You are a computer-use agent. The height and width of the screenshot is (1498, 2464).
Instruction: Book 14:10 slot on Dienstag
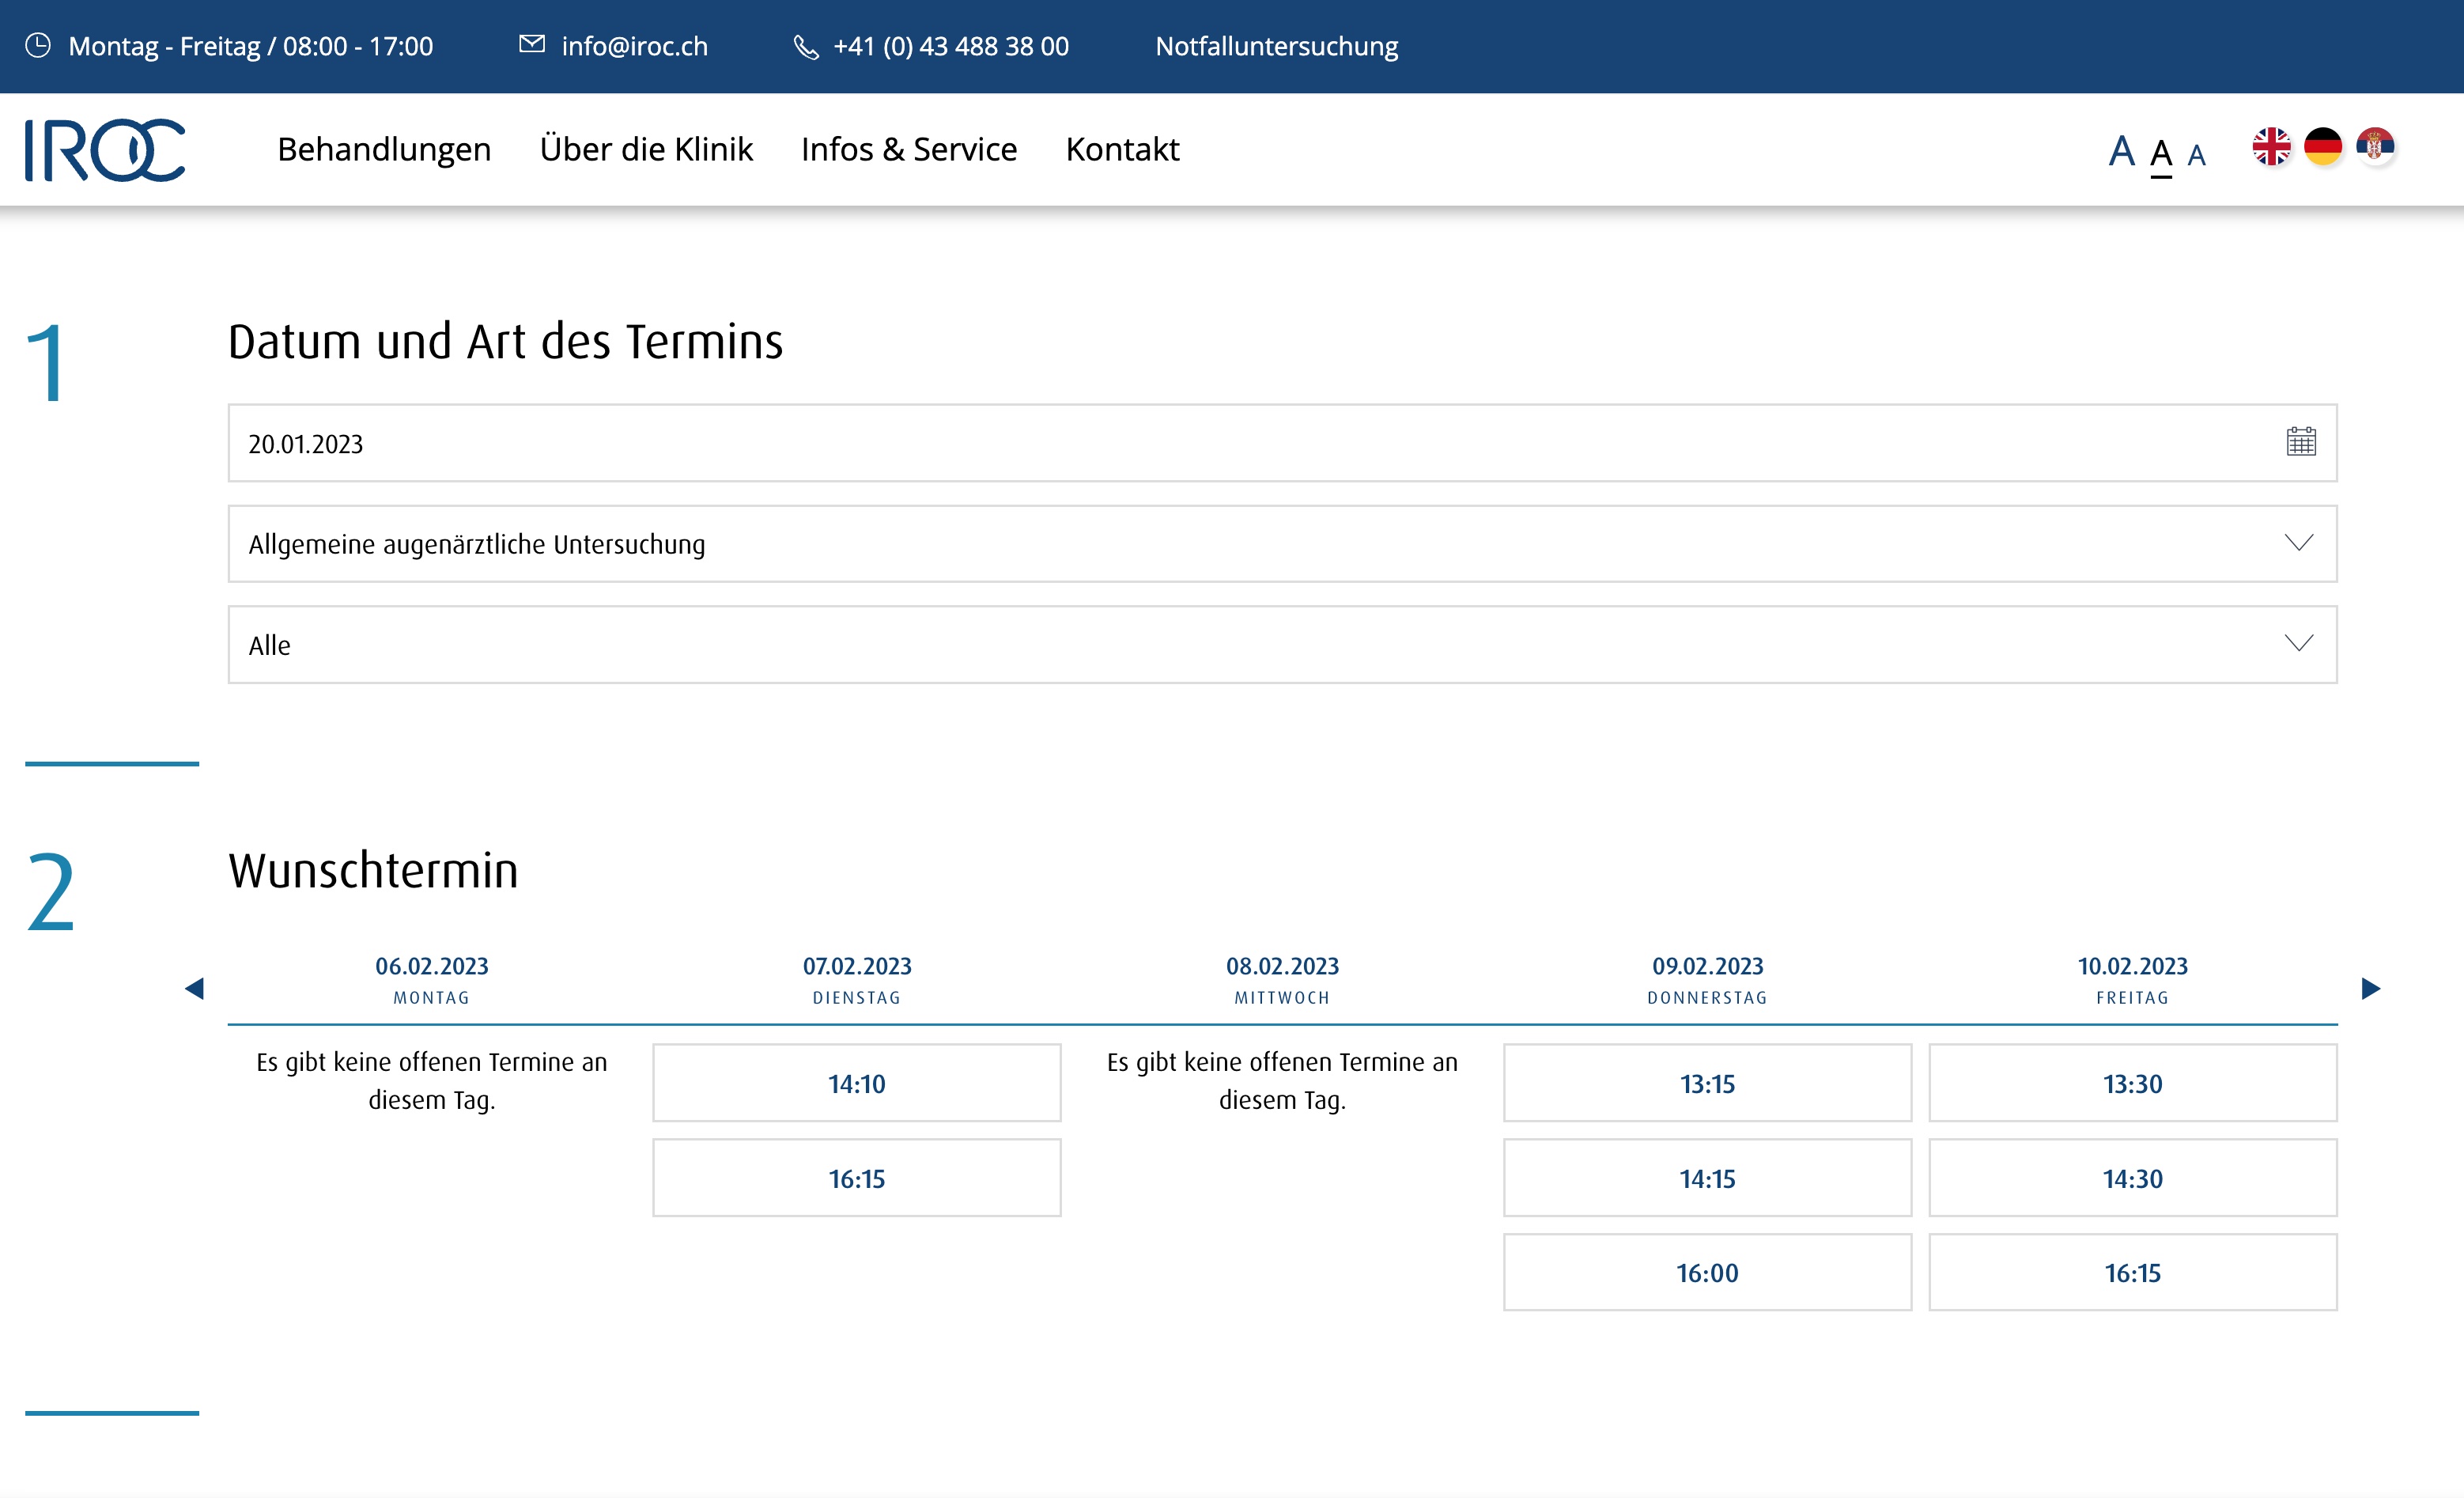tap(856, 1083)
